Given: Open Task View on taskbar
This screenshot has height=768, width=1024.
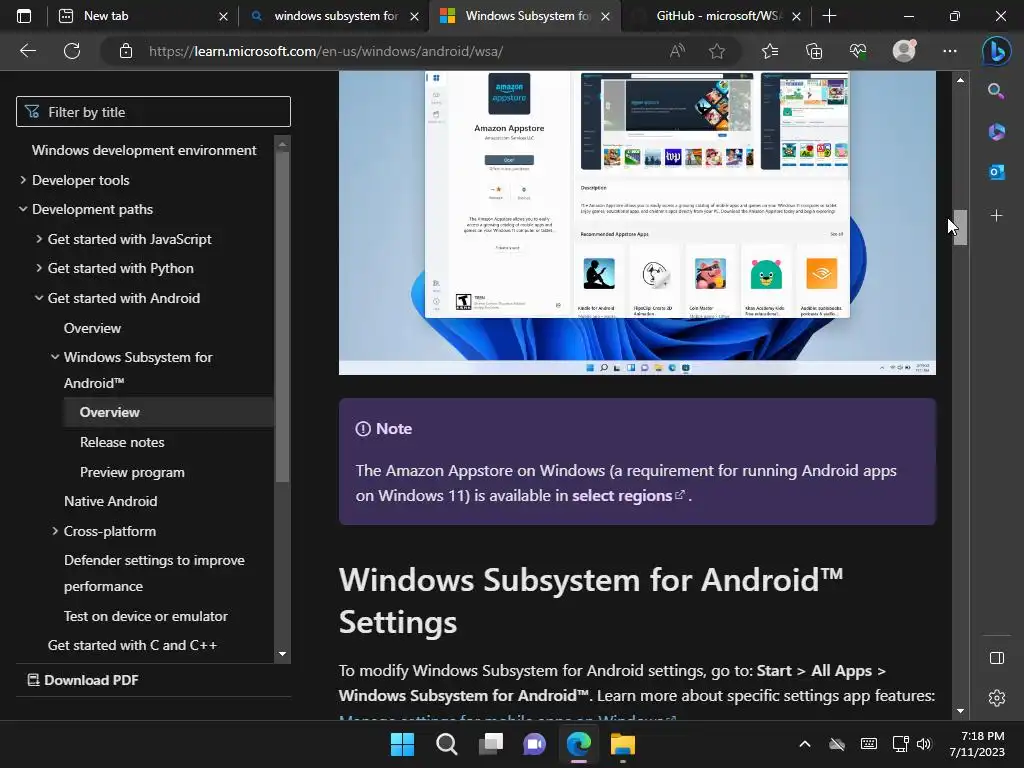Looking at the screenshot, I should 490,744.
